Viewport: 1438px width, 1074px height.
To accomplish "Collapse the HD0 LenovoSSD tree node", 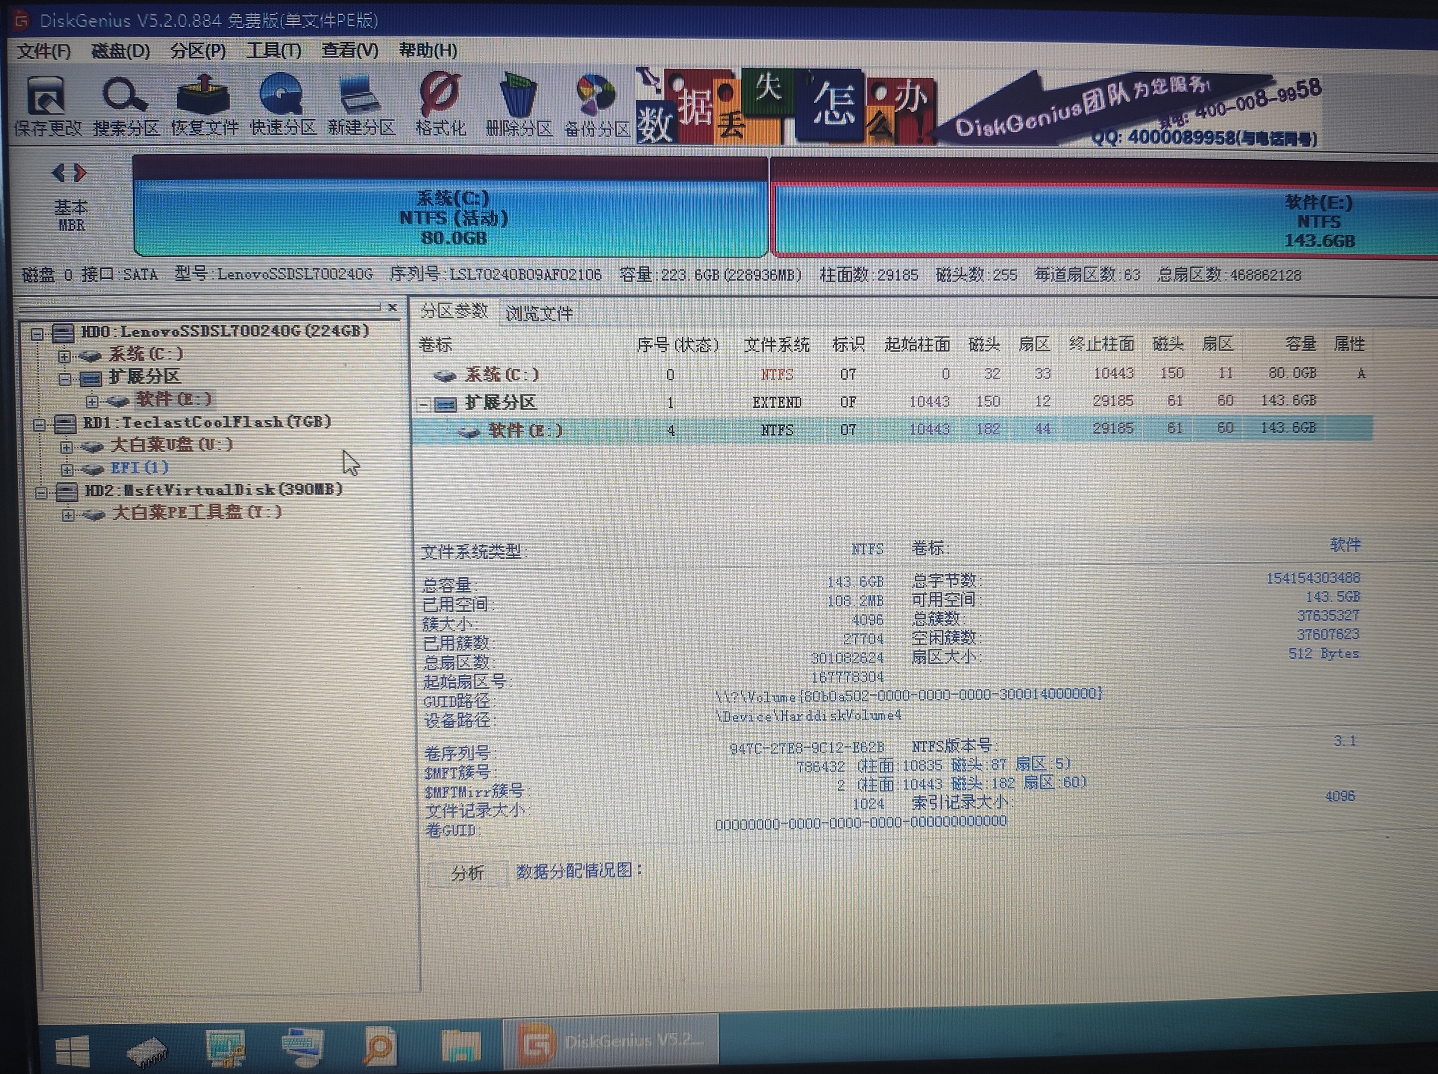I will 37,333.
